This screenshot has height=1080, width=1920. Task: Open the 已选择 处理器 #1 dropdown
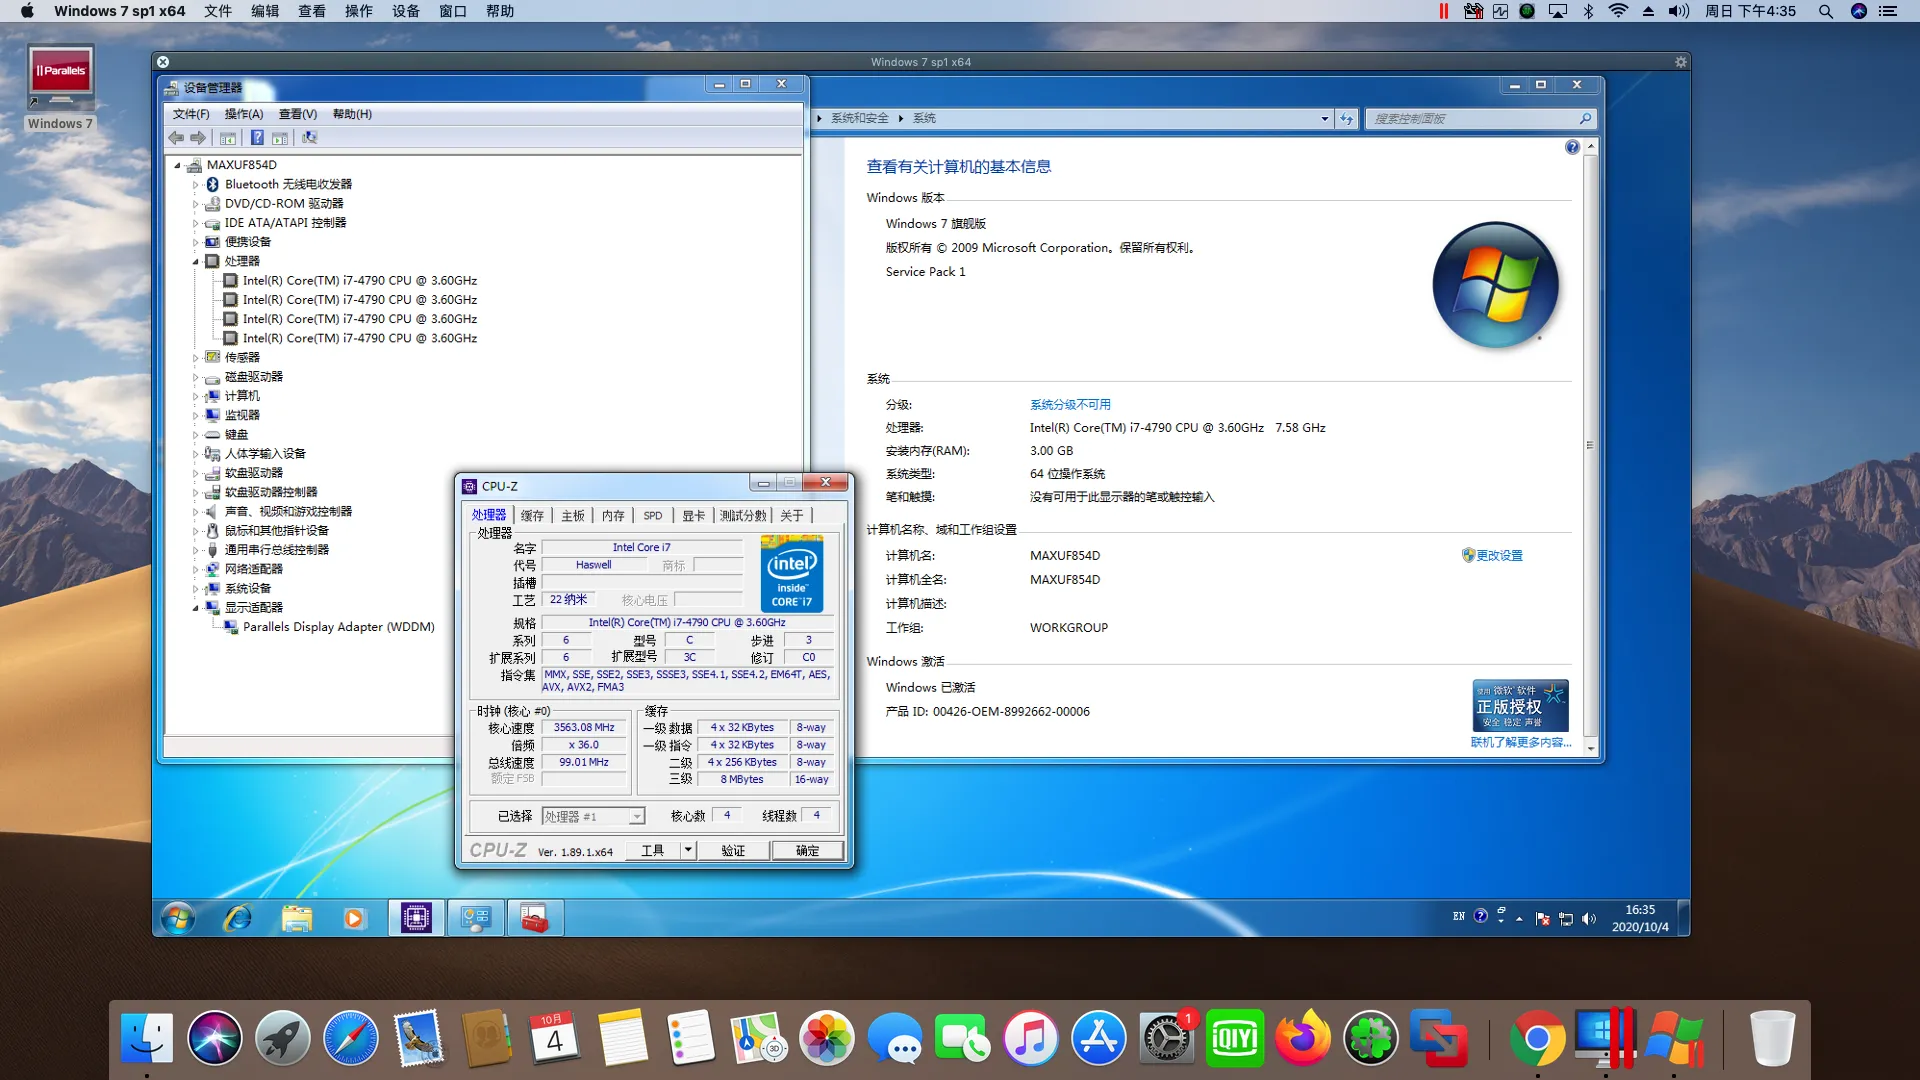(636, 817)
